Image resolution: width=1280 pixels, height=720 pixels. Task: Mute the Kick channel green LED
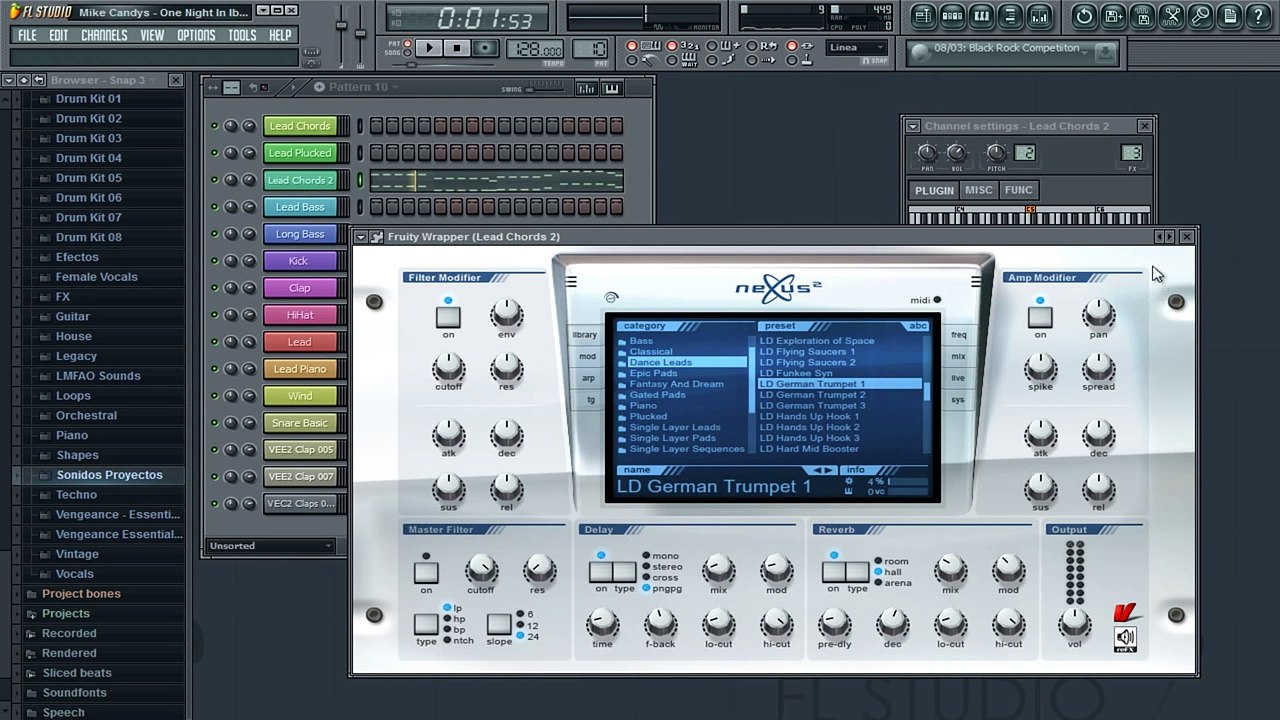214,261
